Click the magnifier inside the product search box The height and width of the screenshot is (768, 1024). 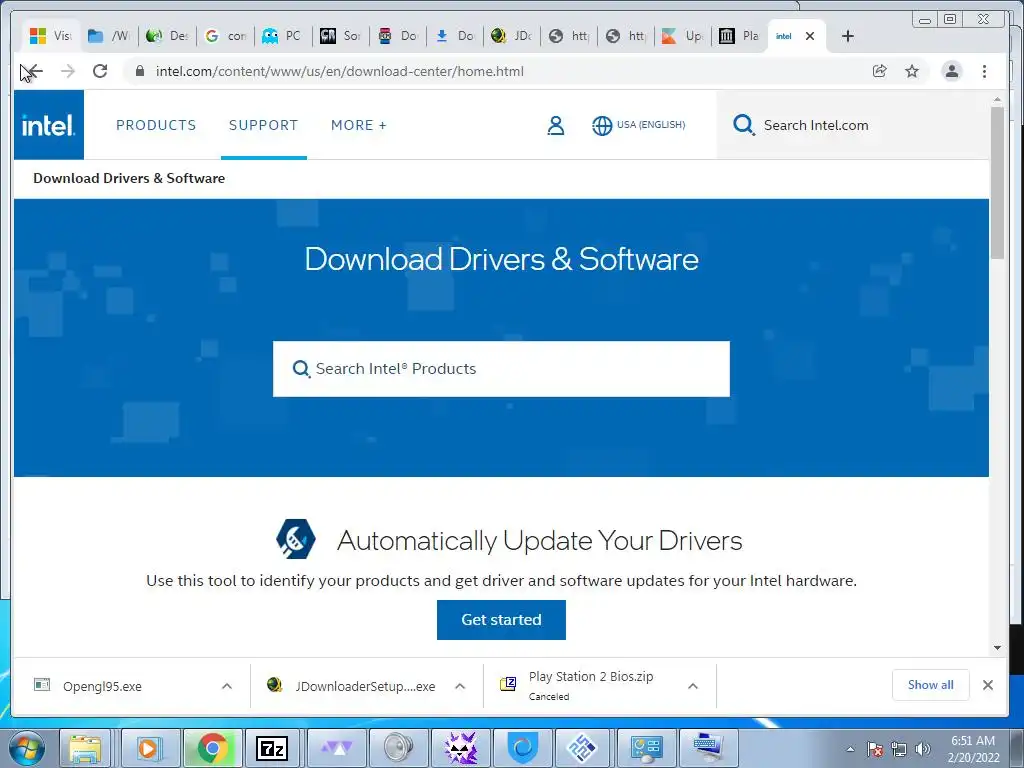tap(301, 369)
